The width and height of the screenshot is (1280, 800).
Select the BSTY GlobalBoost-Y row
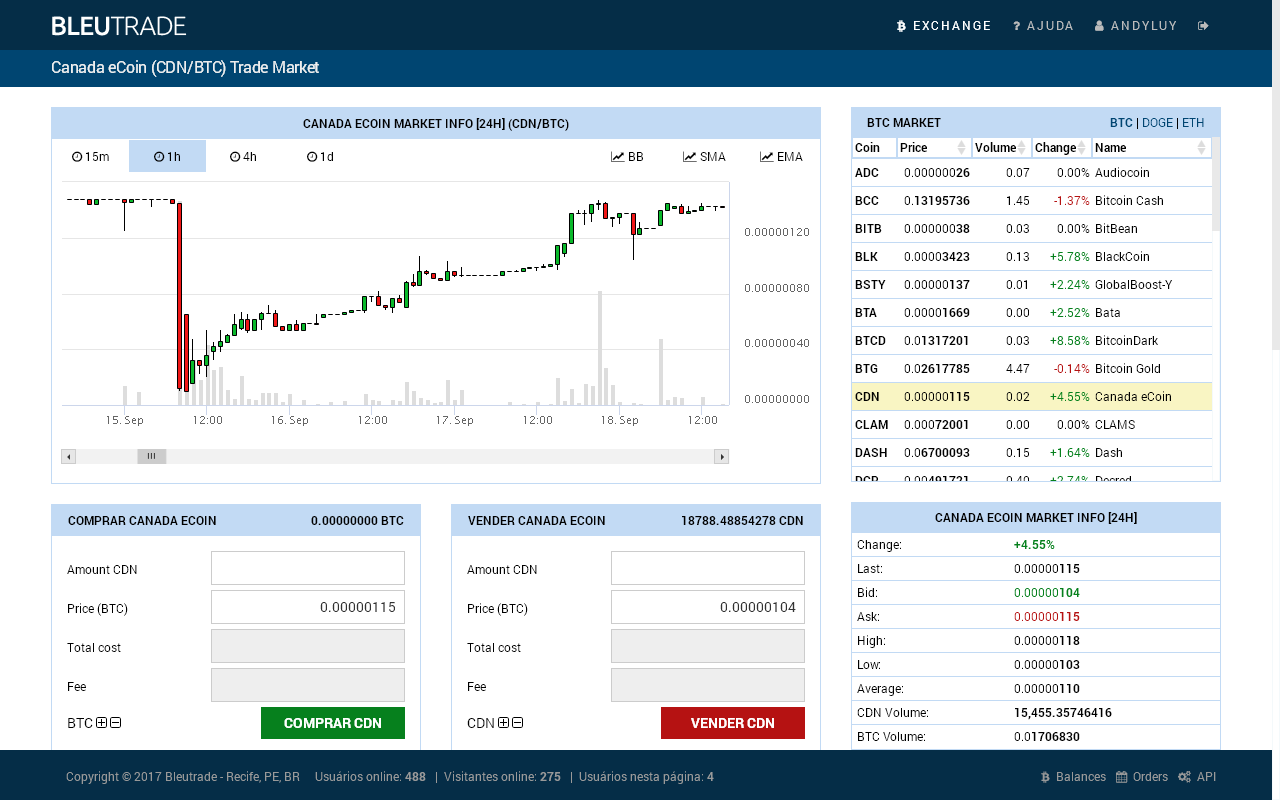(1032, 285)
